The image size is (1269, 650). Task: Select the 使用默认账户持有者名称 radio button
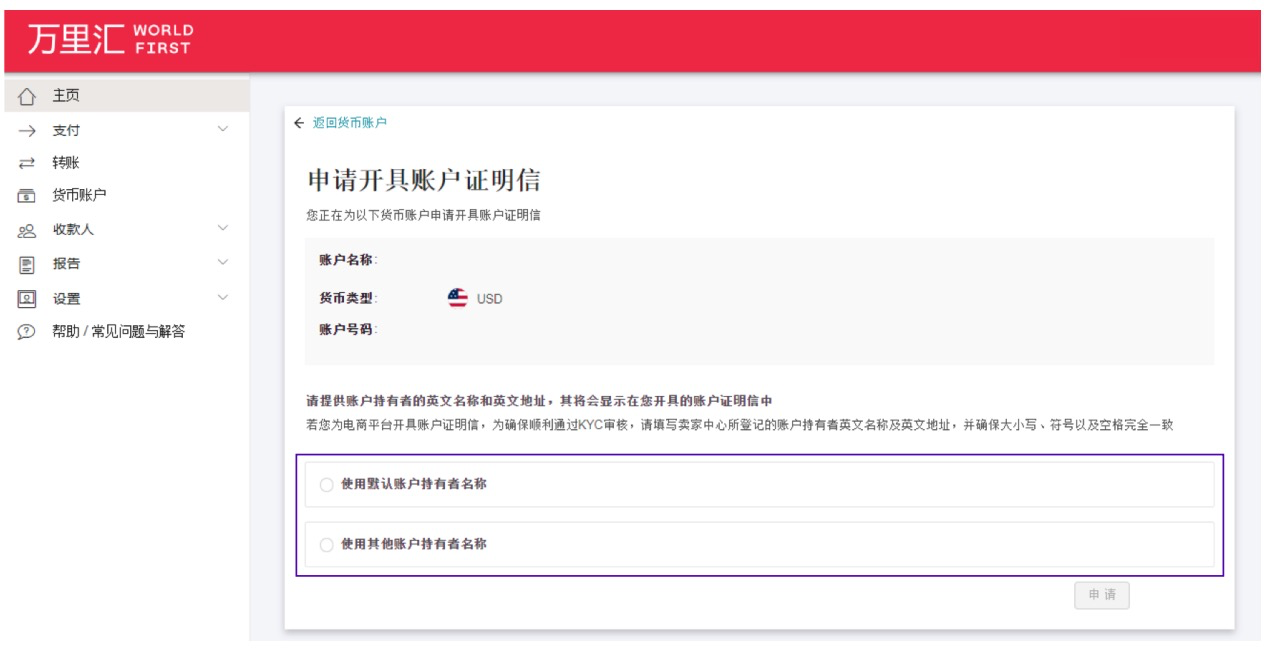point(326,485)
